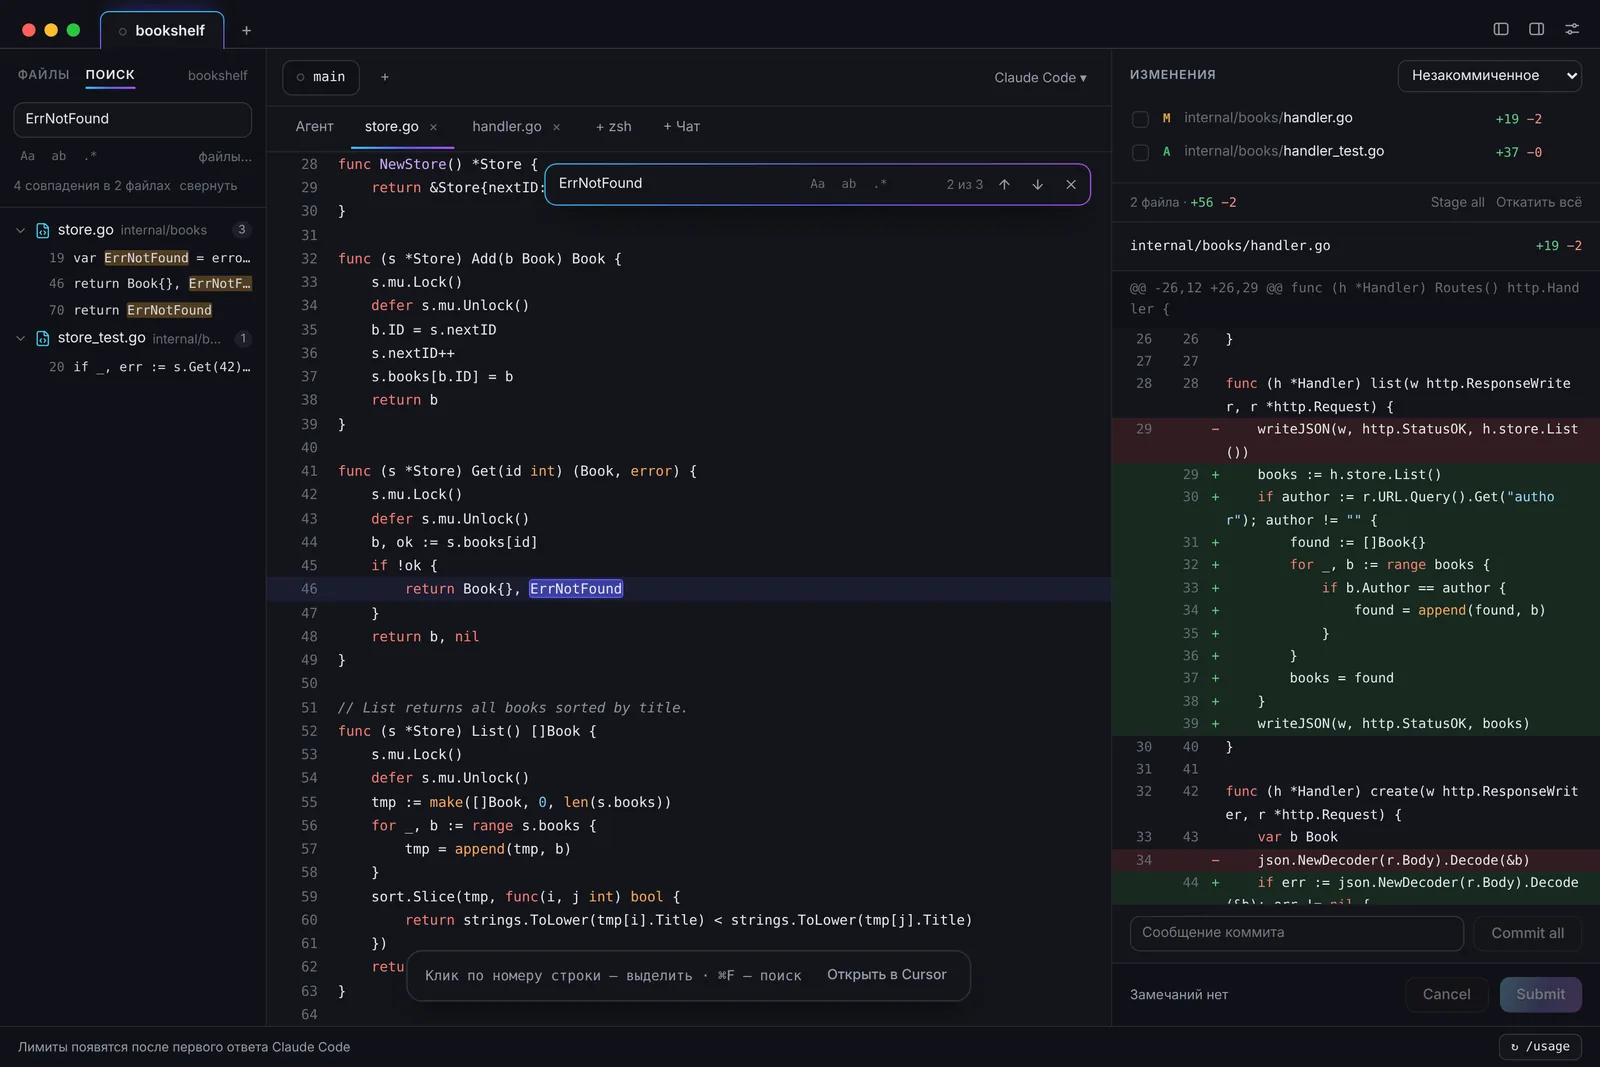Switch to the ФАЙЛЫ sidebar tab
Image resolution: width=1600 pixels, height=1067 pixels.
tap(43, 74)
